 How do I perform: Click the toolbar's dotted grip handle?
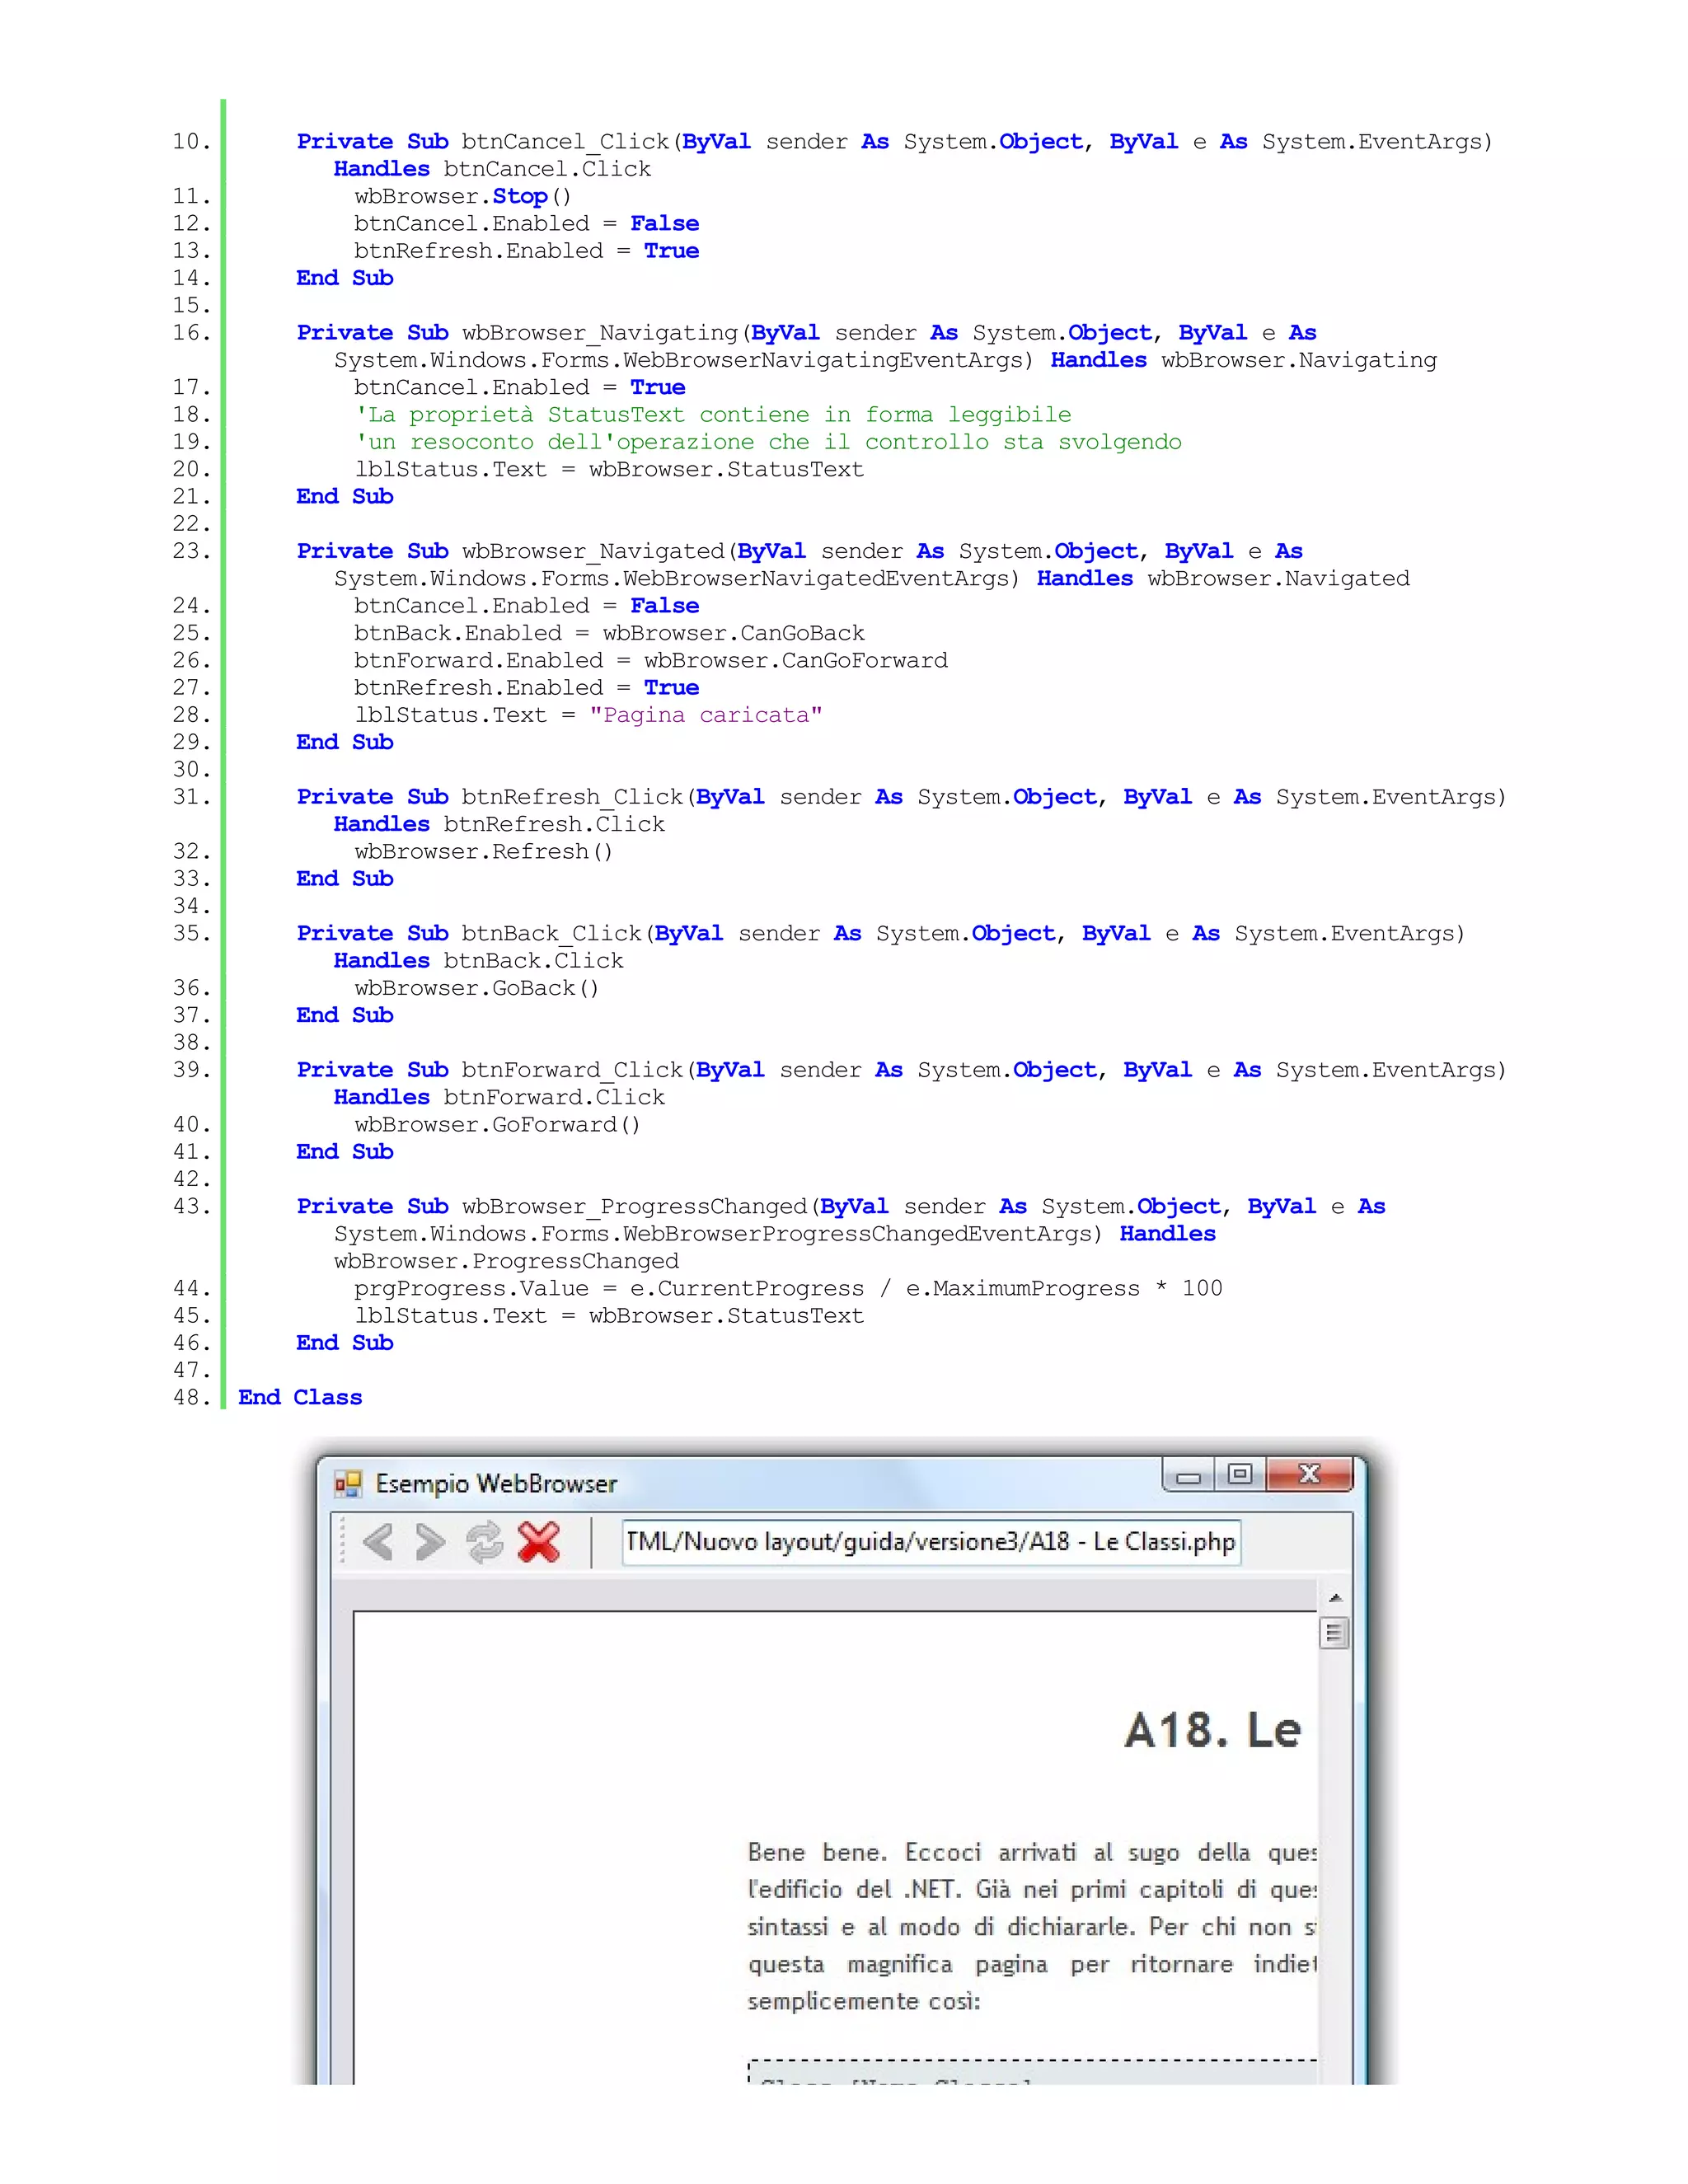[343, 1541]
